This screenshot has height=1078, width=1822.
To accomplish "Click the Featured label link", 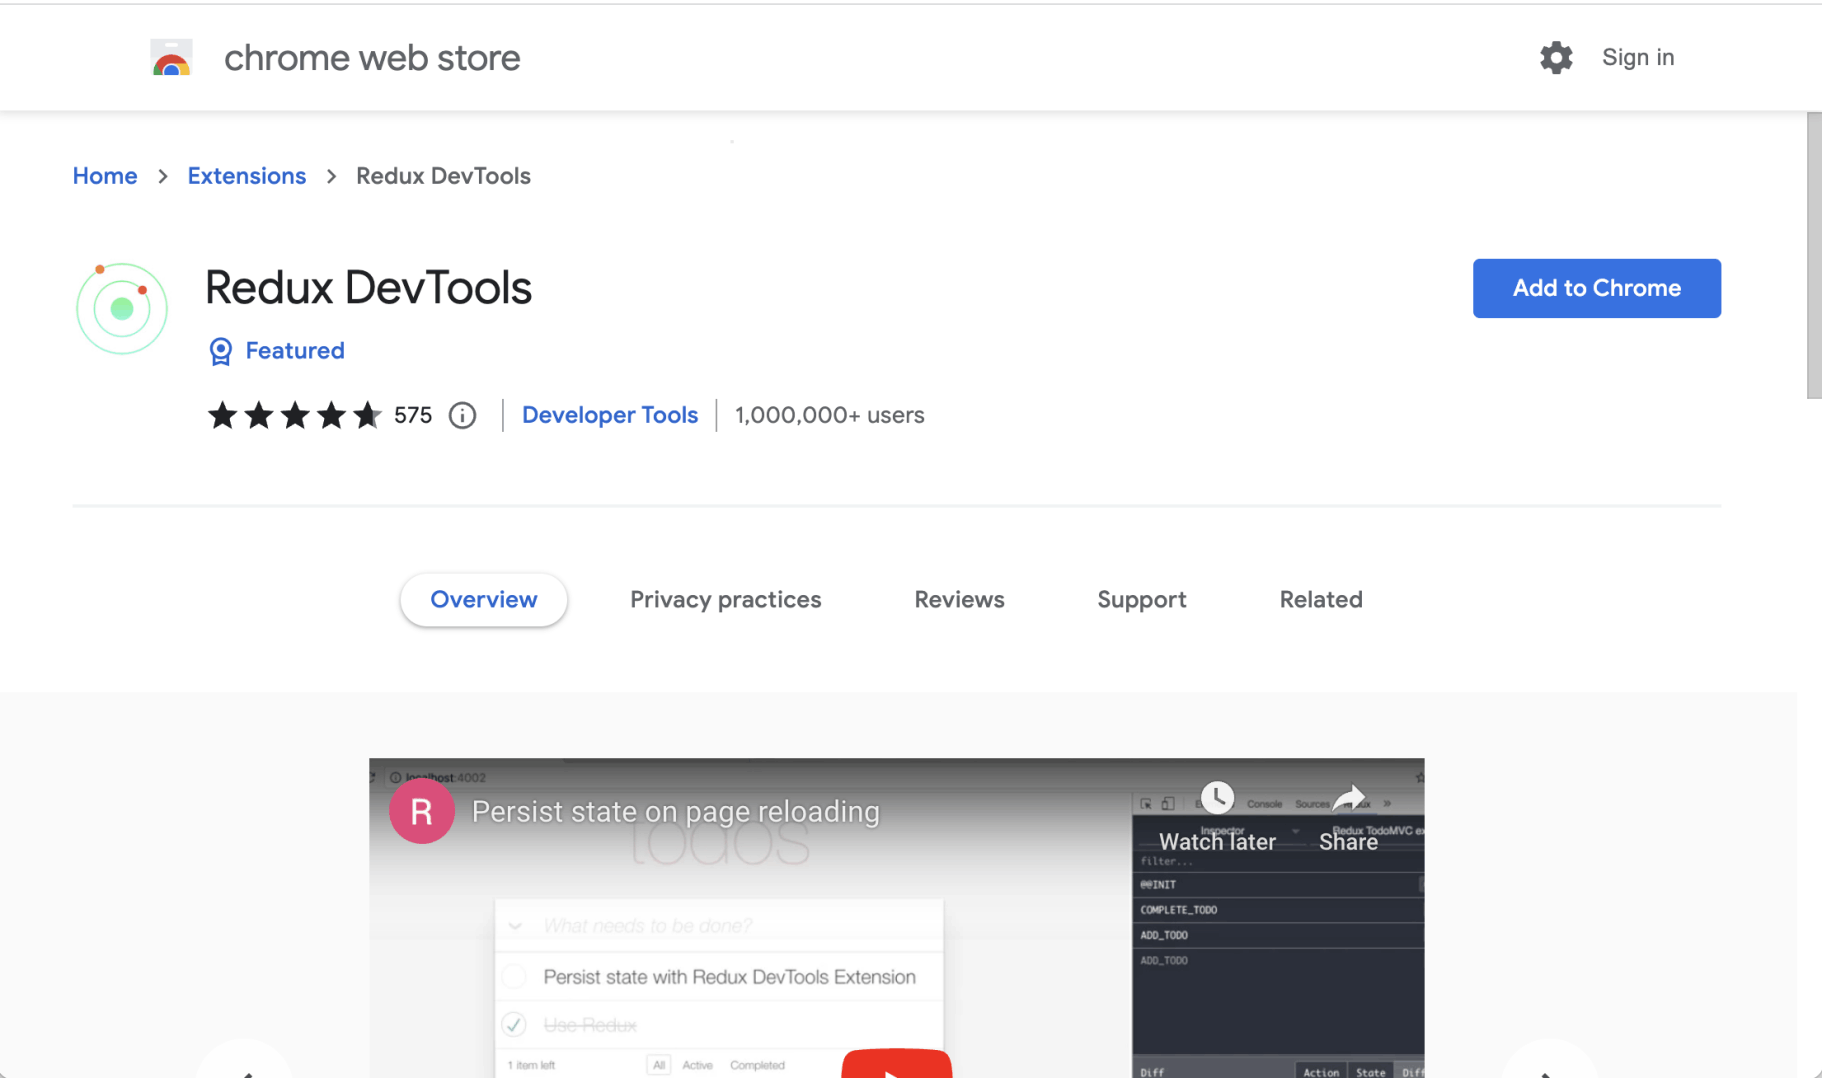I will (x=295, y=351).
